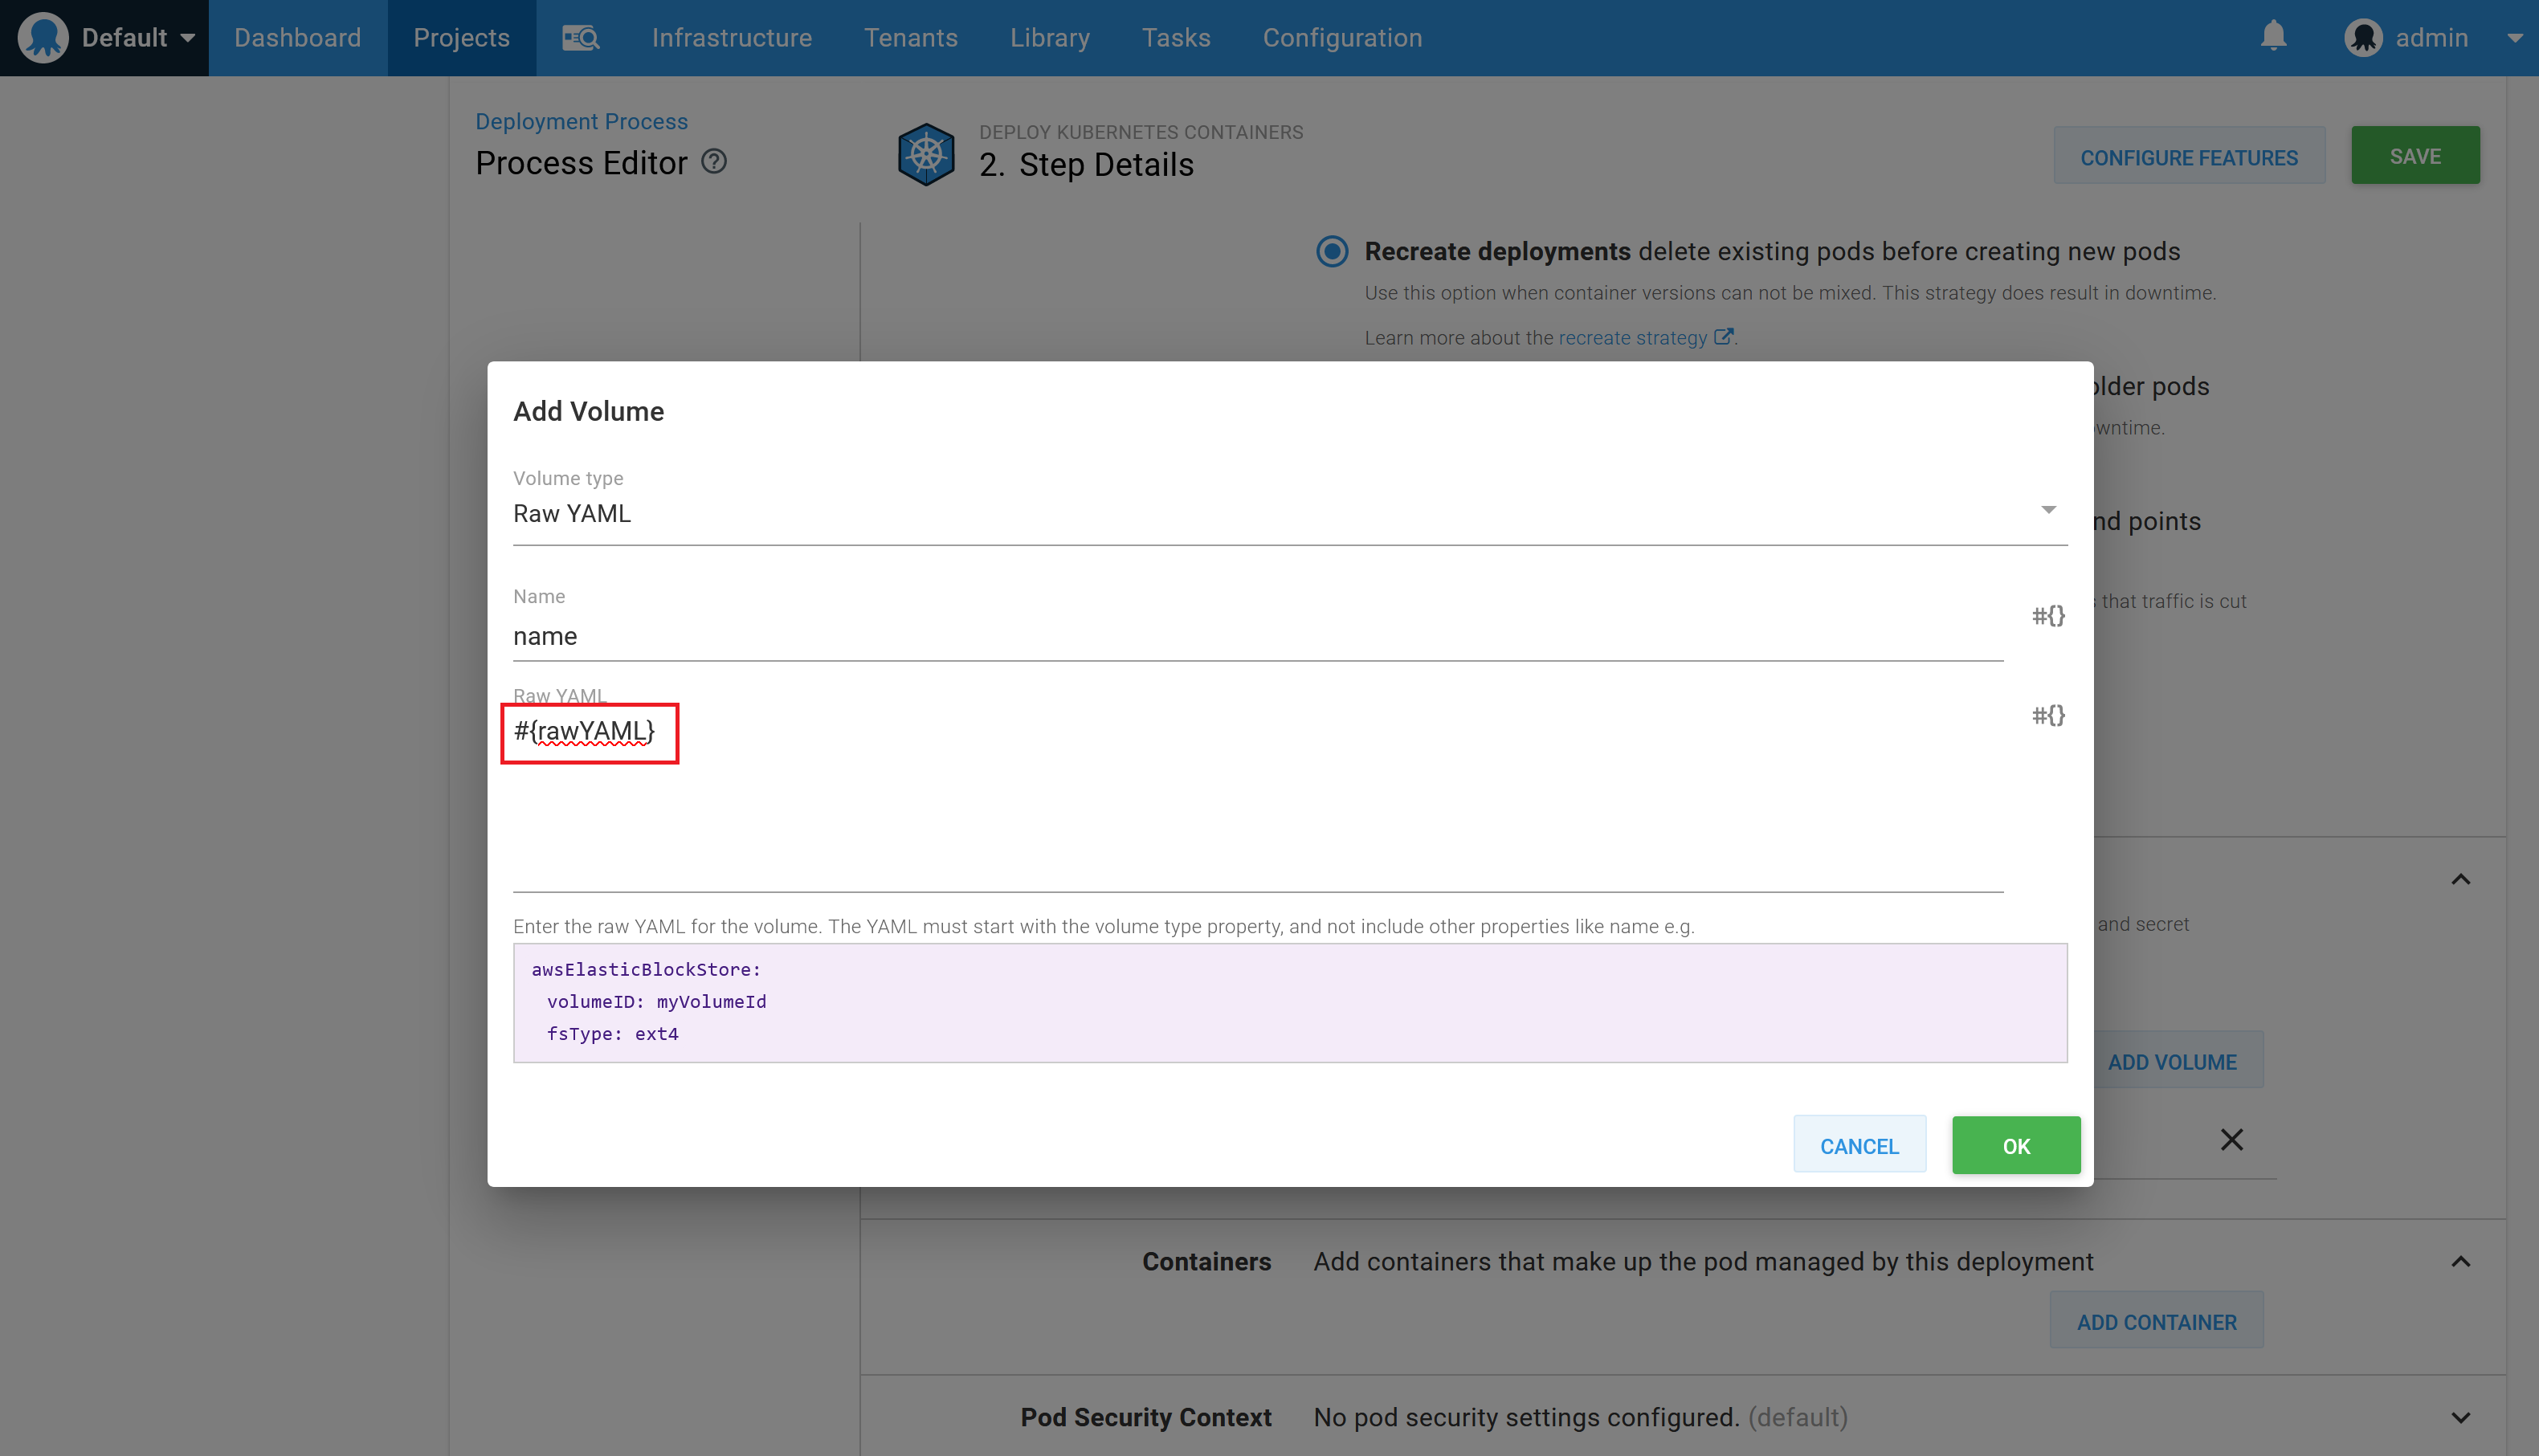The height and width of the screenshot is (1456, 2539).
Task: Click the admin avatar
Action: (2365, 37)
